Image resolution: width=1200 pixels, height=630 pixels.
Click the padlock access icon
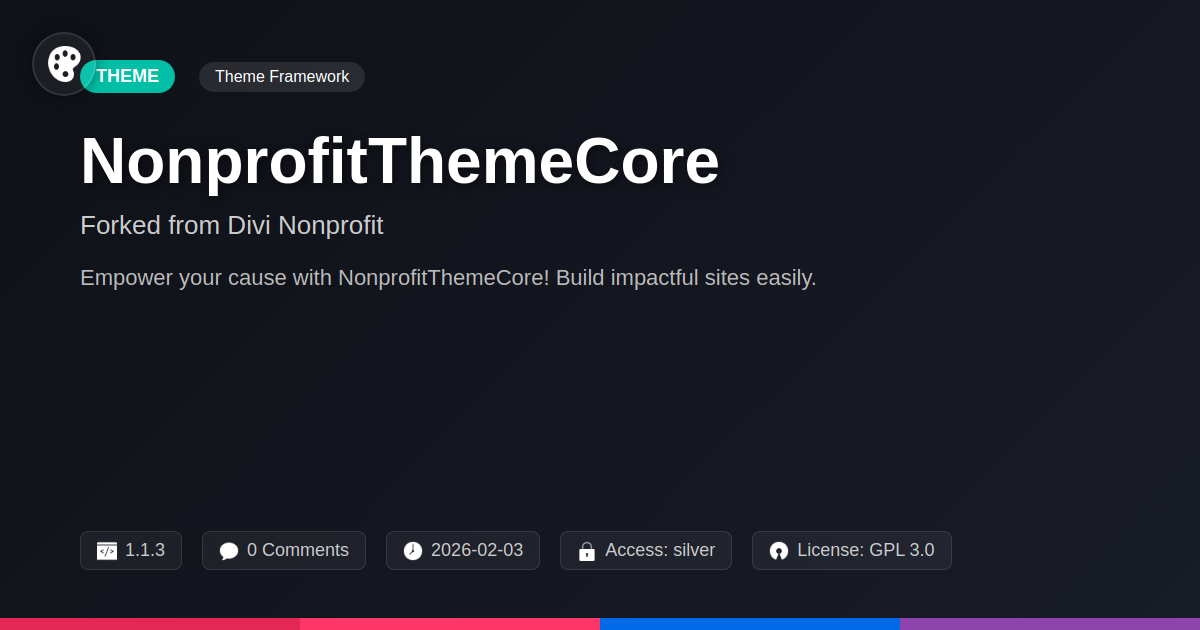(x=587, y=551)
